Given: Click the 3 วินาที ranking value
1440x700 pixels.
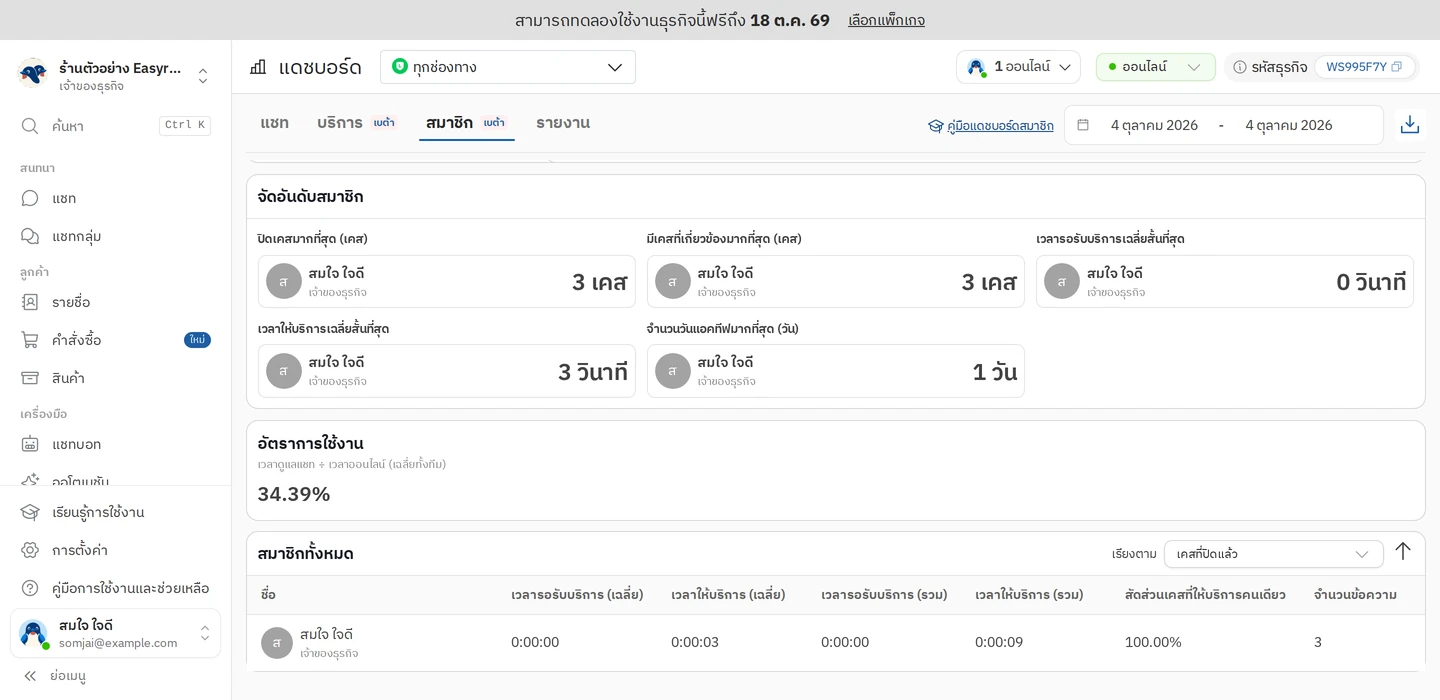Looking at the screenshot, I should (593, 372).
